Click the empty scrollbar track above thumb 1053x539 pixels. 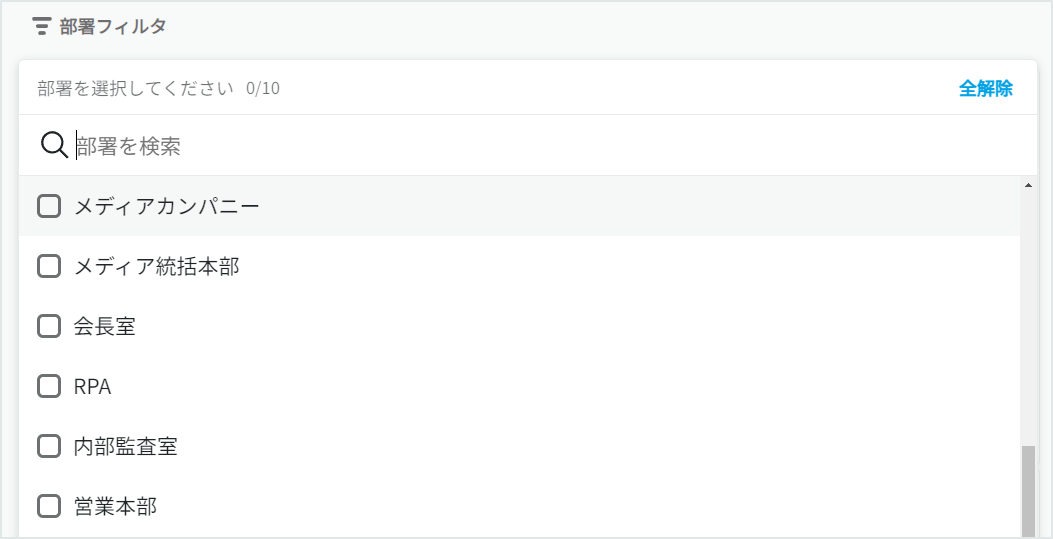coord(1028,319)
